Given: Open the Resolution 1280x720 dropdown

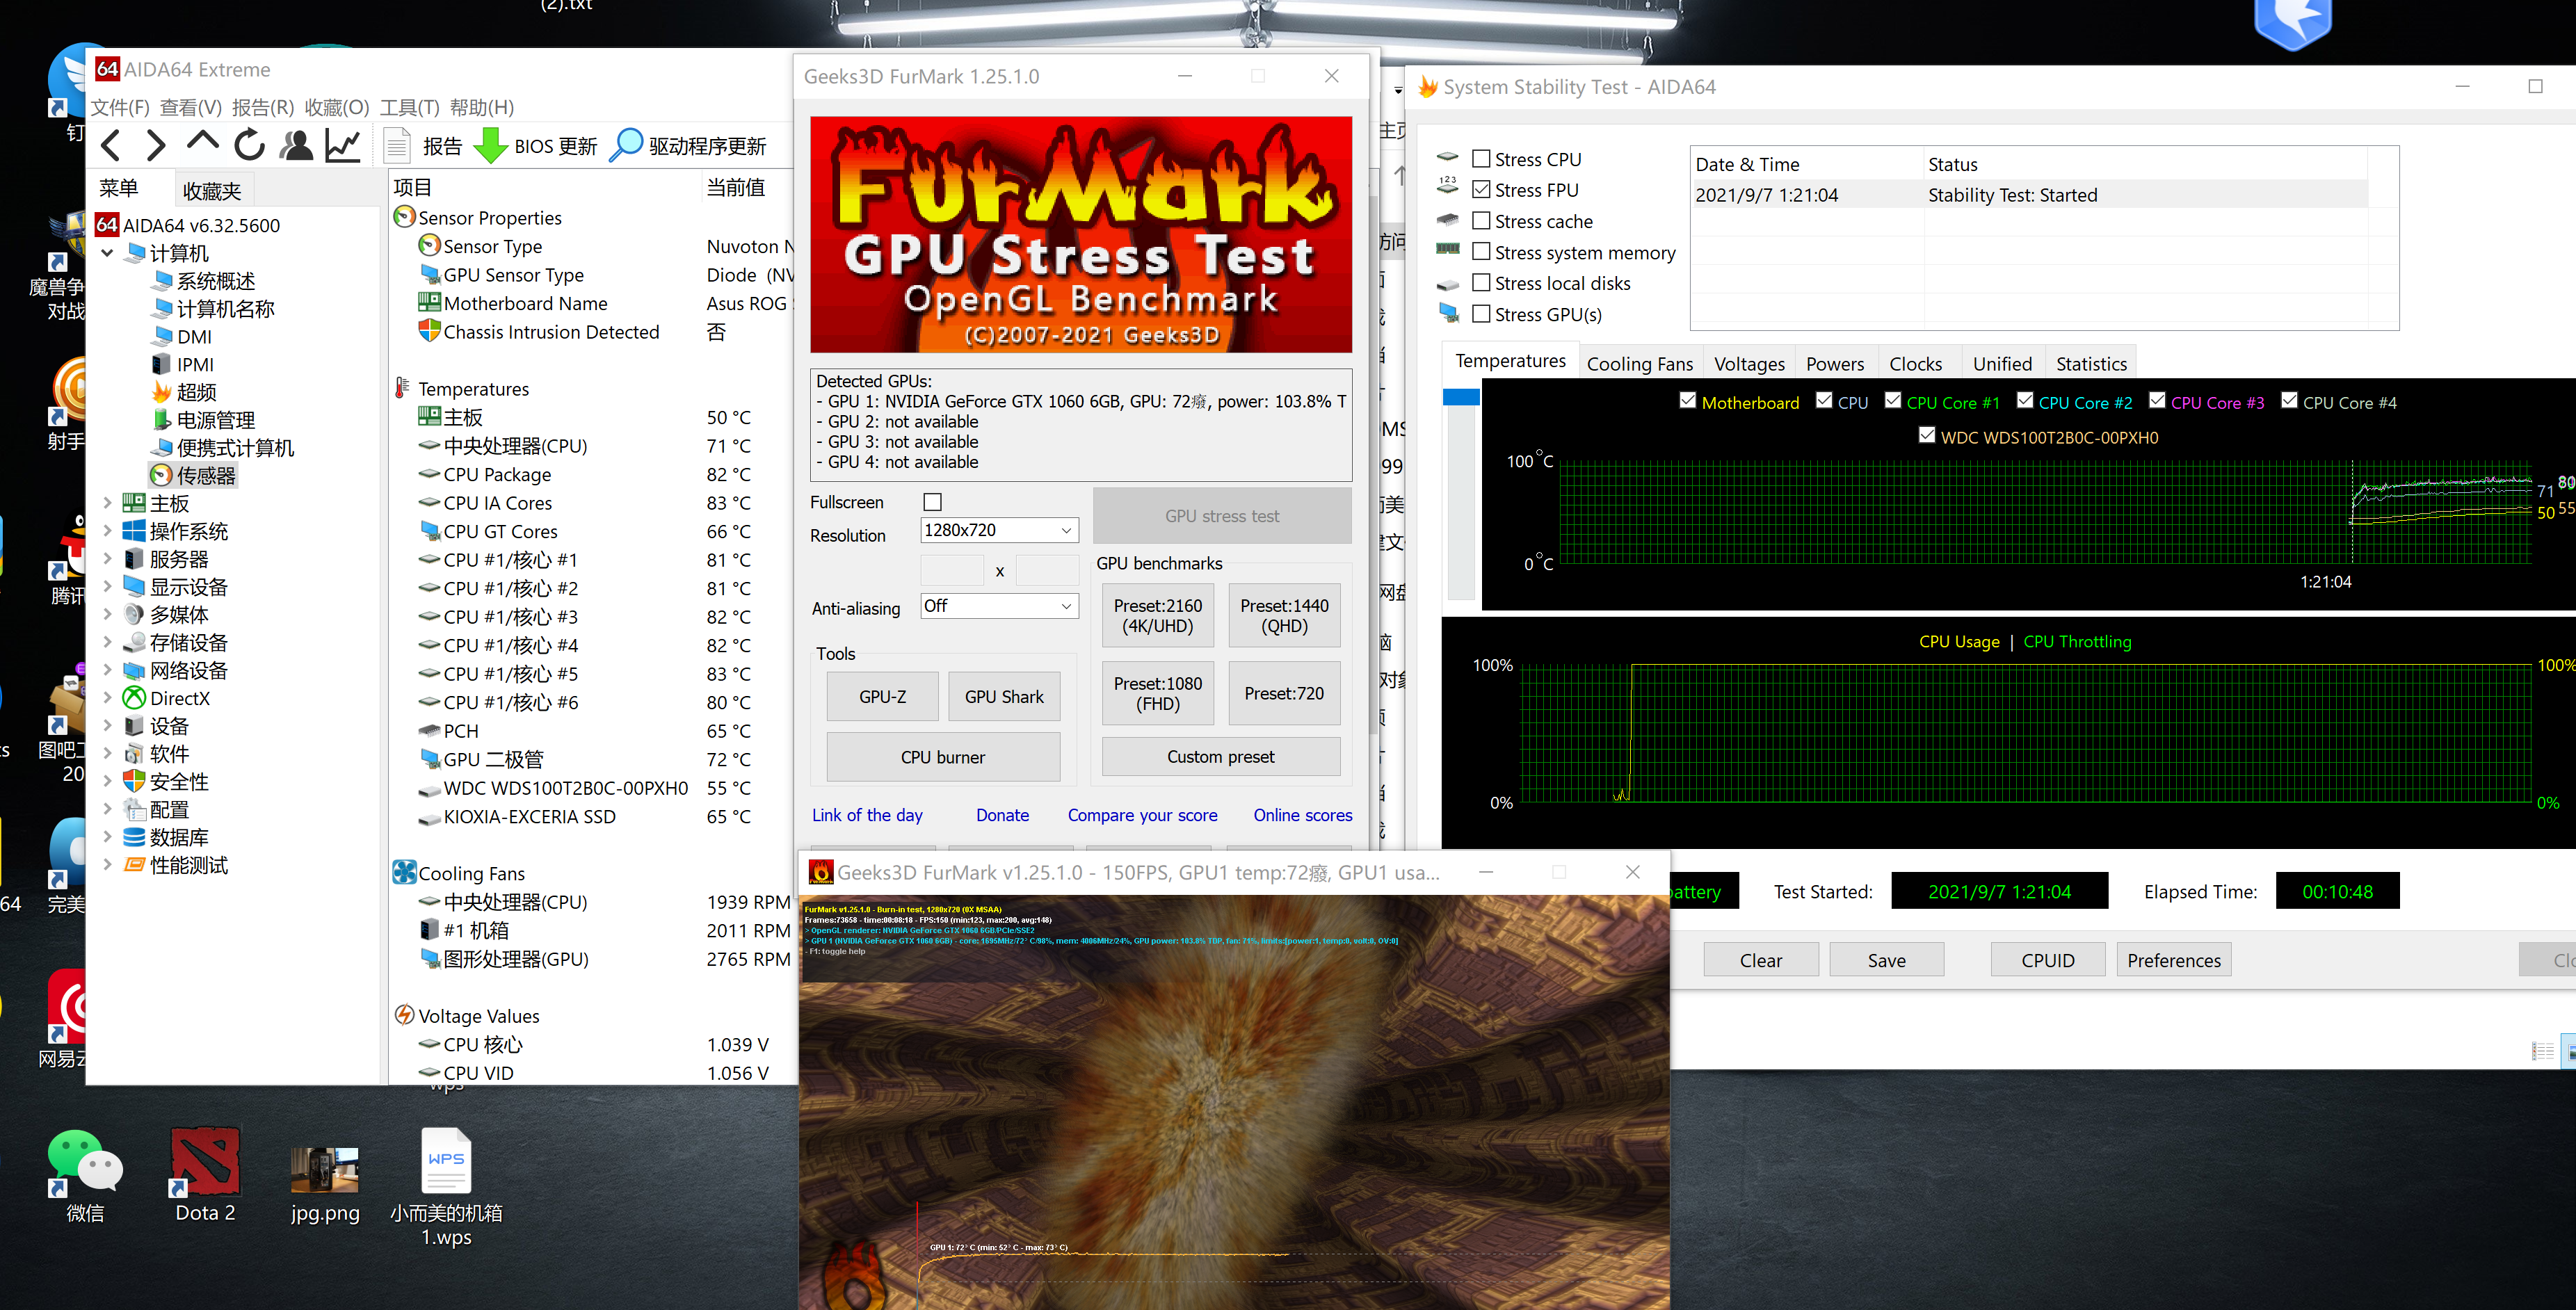Looking at the screenshot, I should click(x=999, y=530).
